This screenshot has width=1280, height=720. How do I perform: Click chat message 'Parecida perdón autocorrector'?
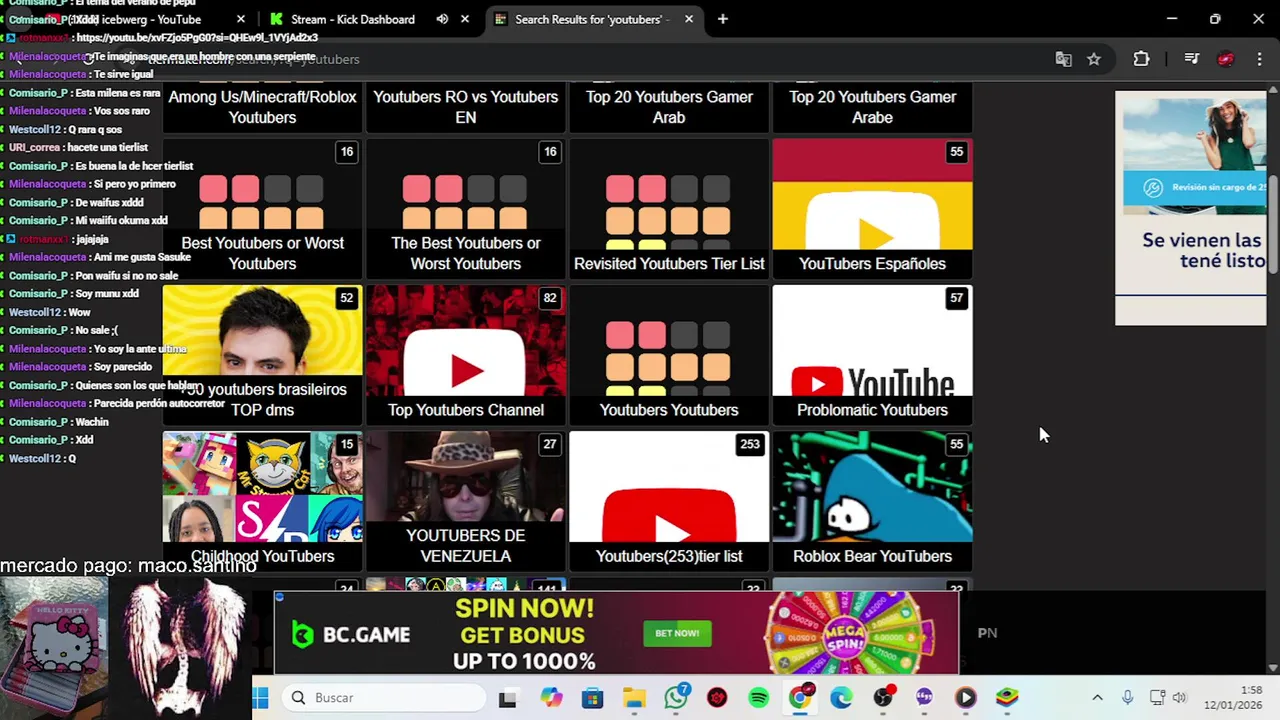(x=158, y=403)
